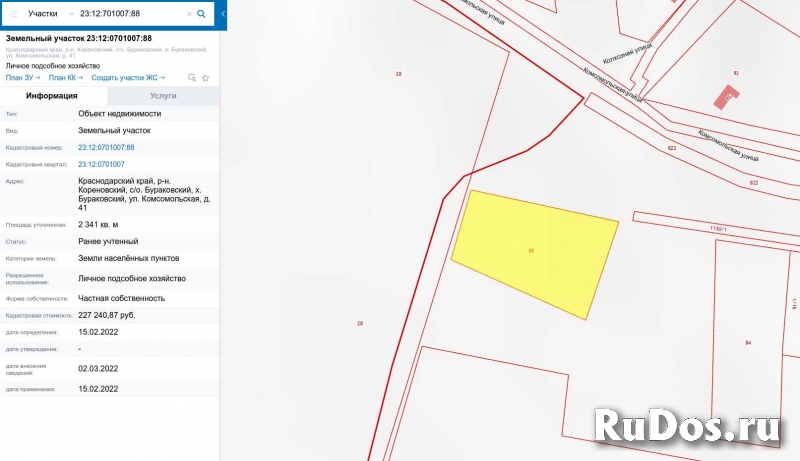Image resolution: width=800 pixels, height=461 pixels.
Task: Select the Информация tab
Action: point(52,96)
